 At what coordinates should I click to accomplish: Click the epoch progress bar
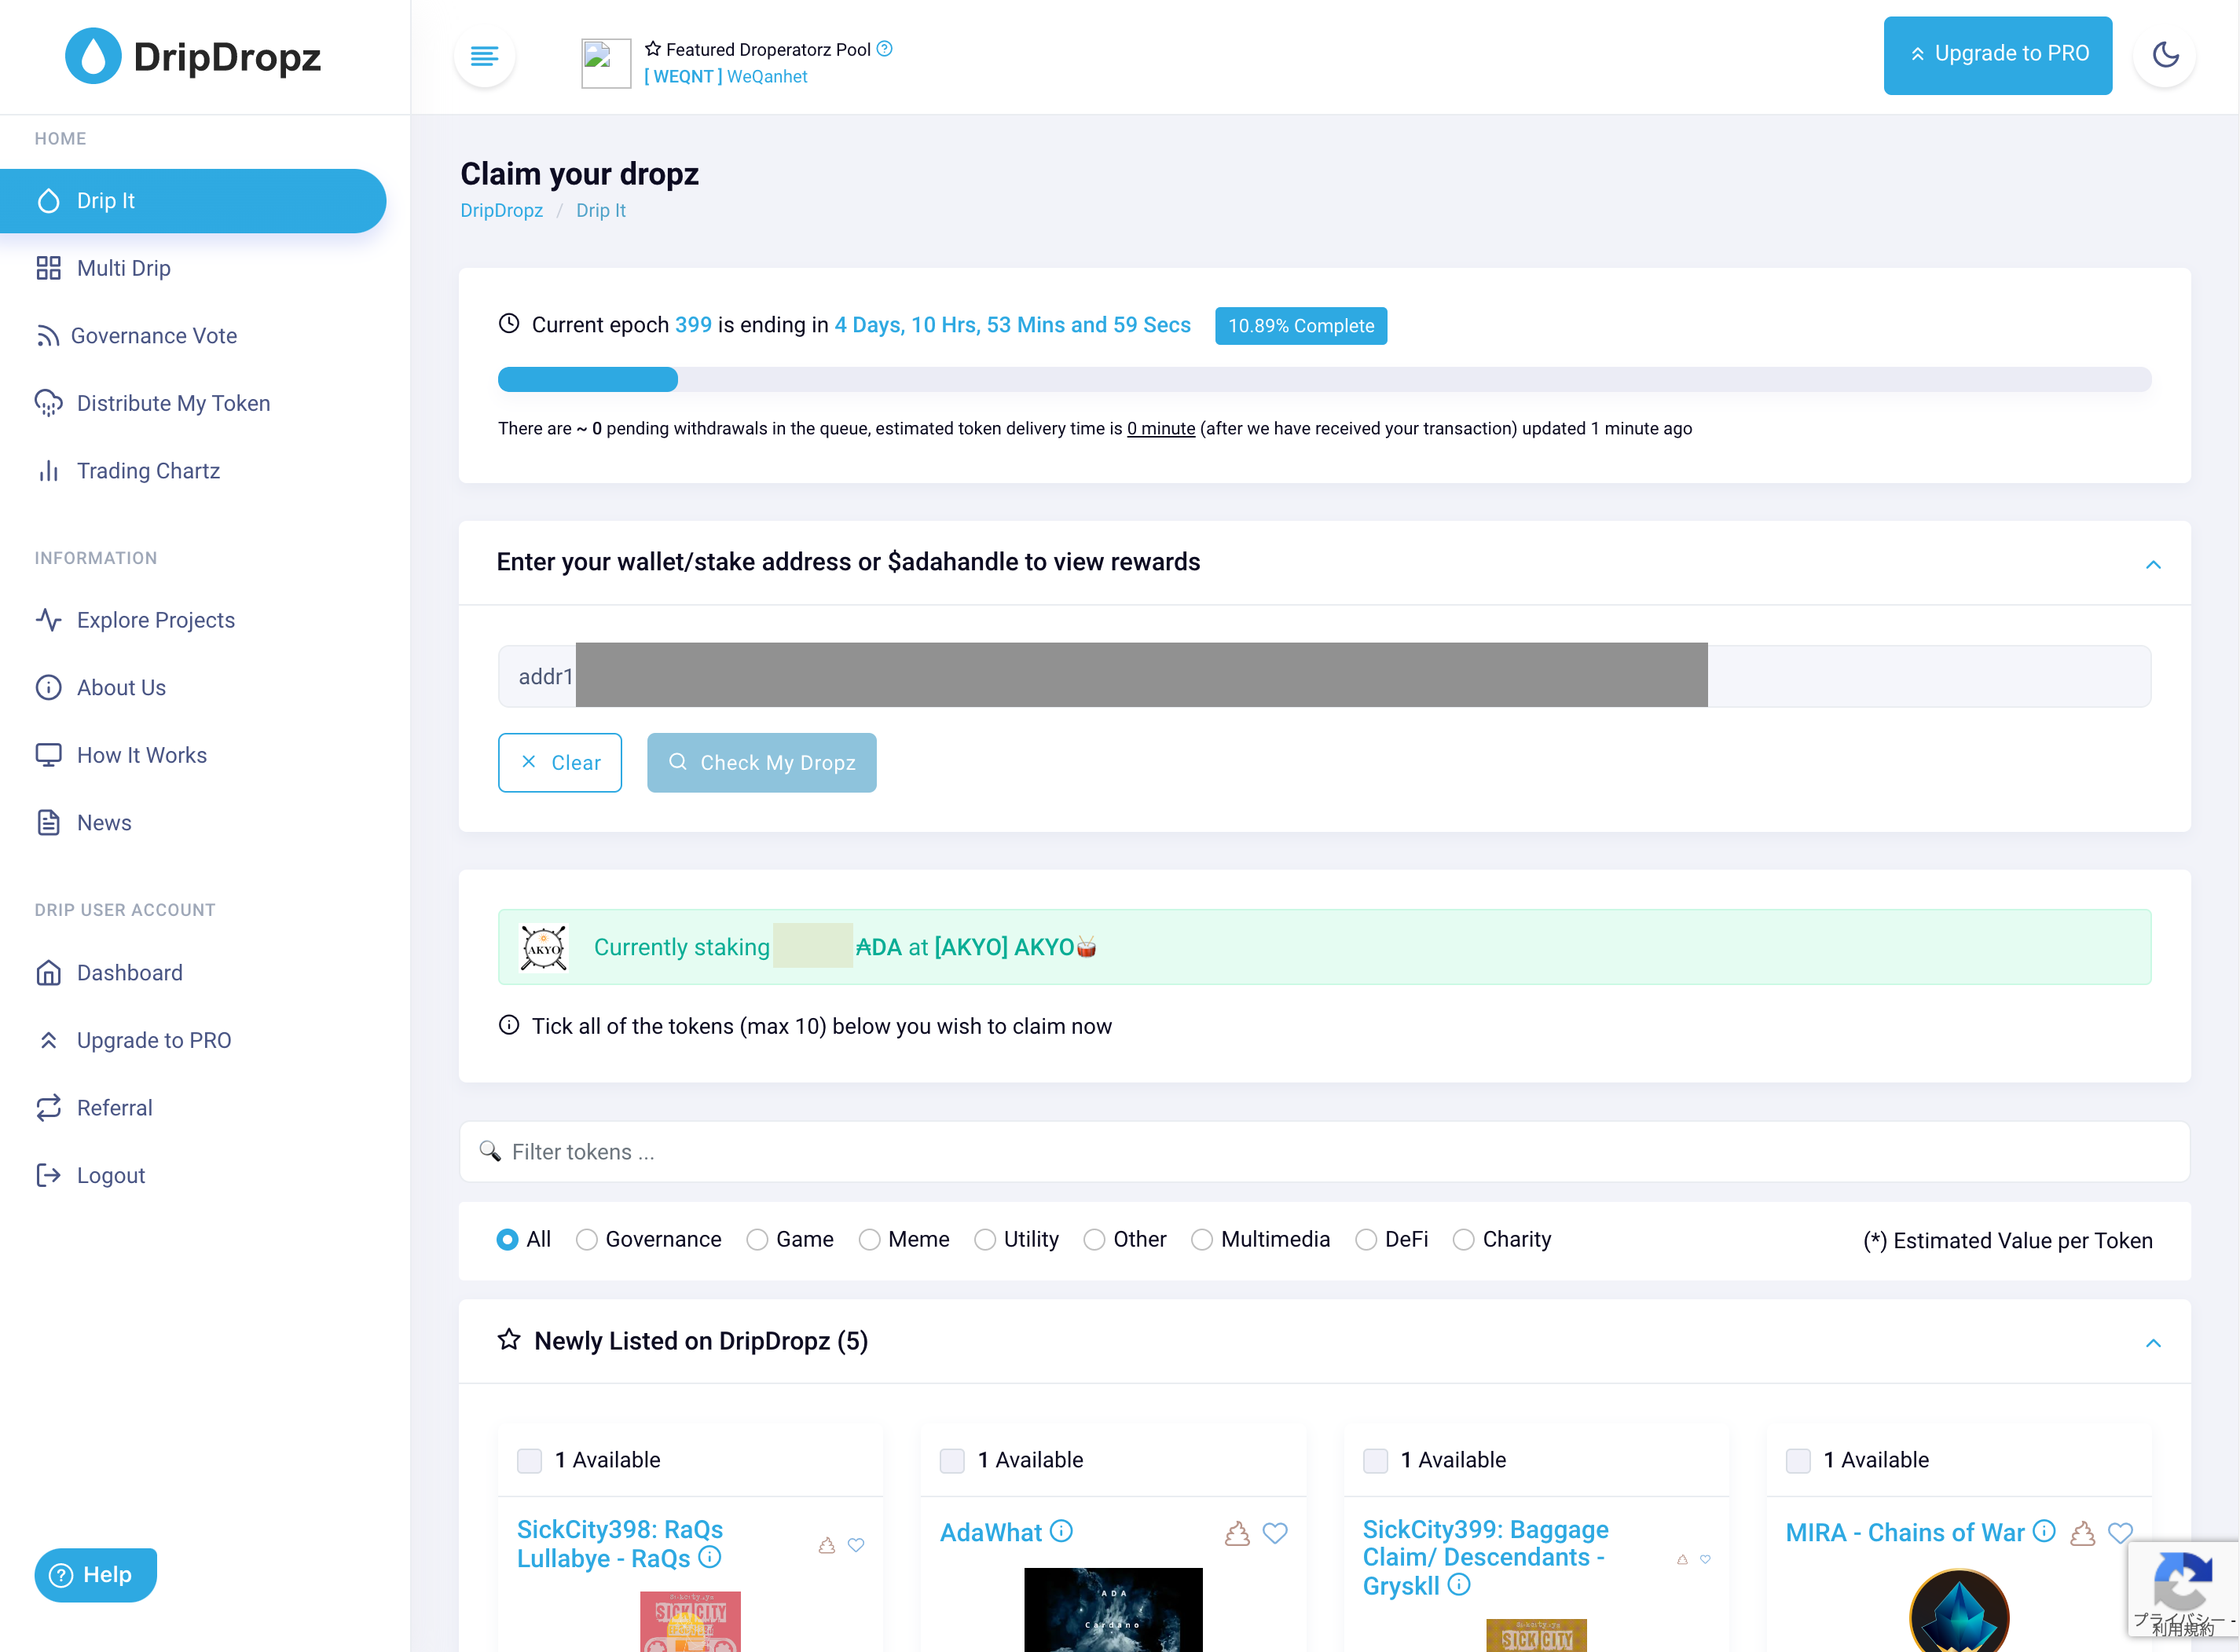(x=1324, y=379)
